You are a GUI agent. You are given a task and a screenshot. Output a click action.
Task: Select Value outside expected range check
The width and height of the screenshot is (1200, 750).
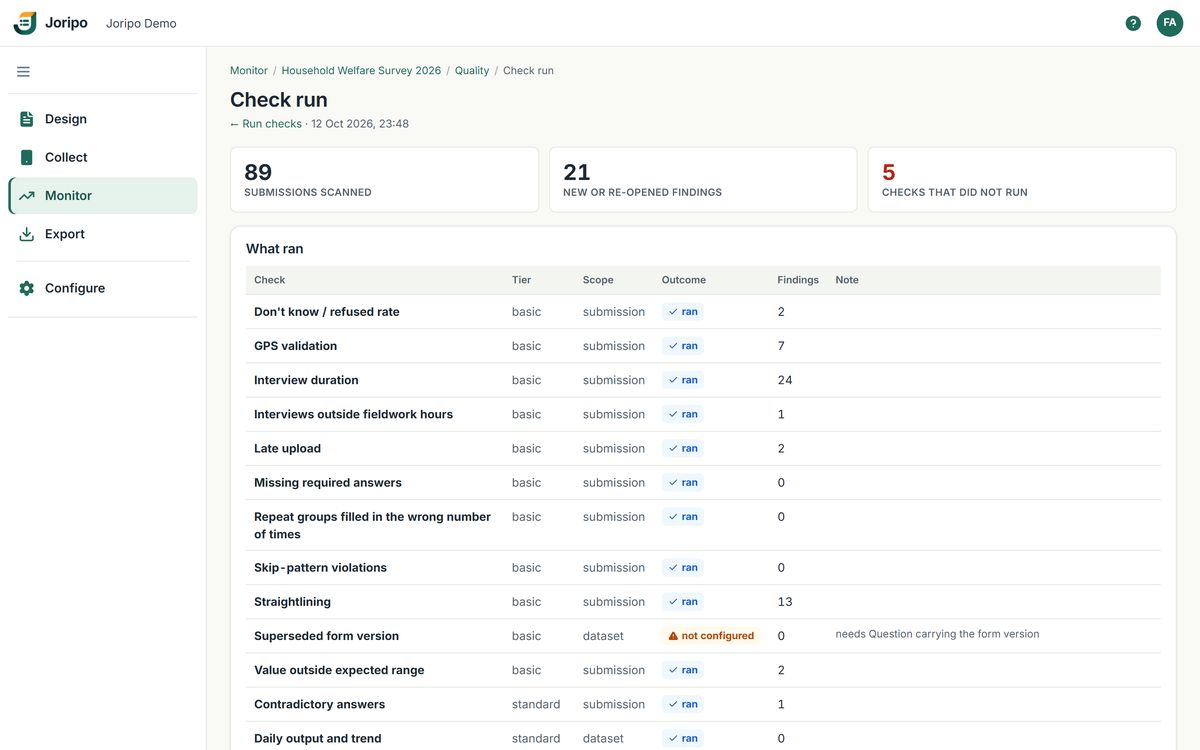339,670
